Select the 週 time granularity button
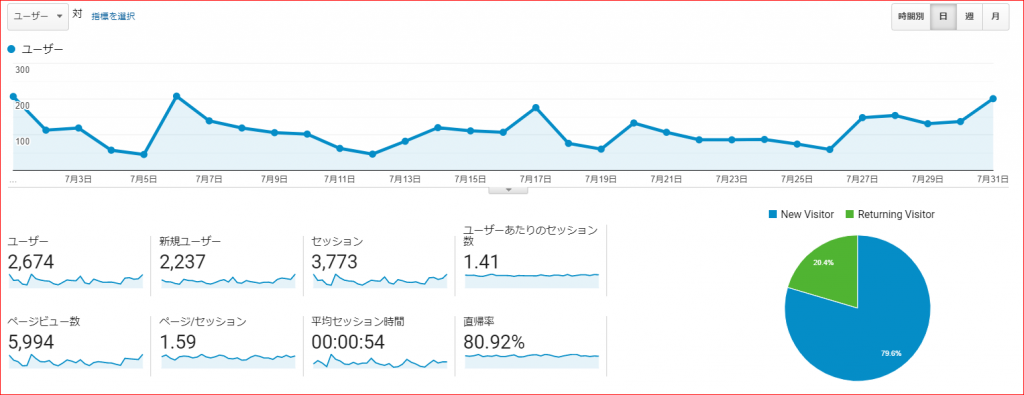Viewport: 1024px width, 395px height. [969, 17]
